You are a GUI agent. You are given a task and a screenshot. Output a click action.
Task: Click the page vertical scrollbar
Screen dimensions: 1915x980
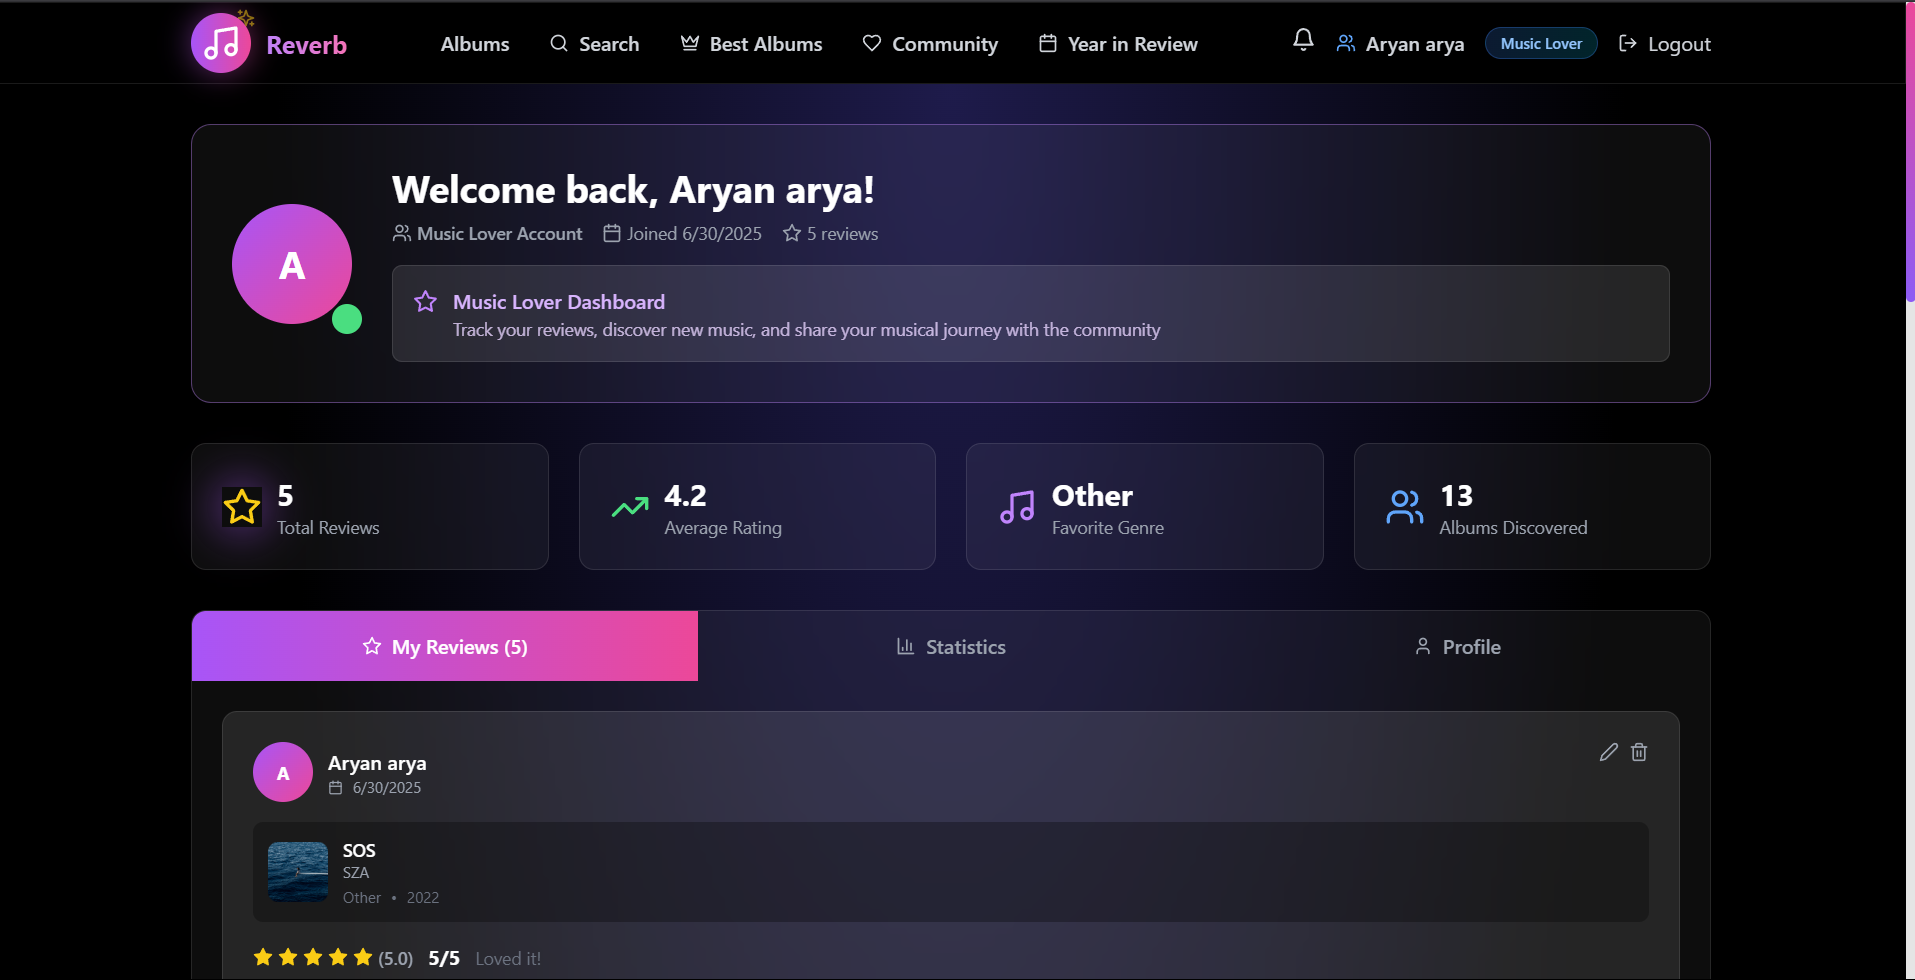[1909, 150]
